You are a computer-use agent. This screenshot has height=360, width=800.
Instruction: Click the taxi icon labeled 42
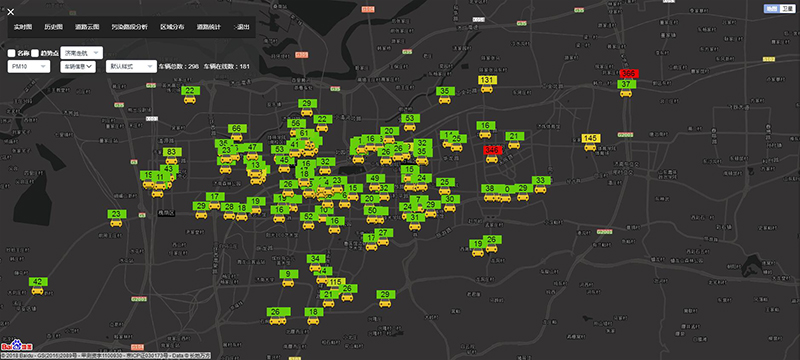click(37, 291)
